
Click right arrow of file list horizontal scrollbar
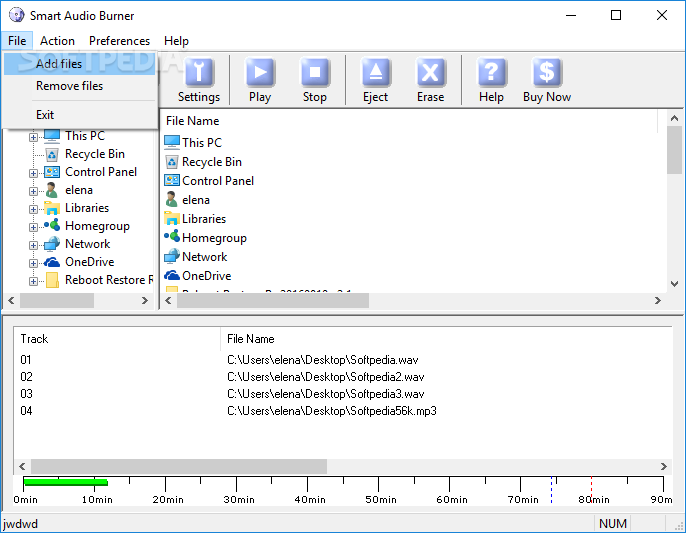658,301
